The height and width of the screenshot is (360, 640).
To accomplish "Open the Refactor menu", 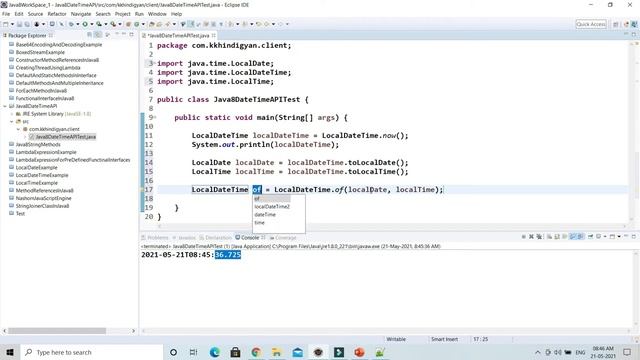I will 57,14.
